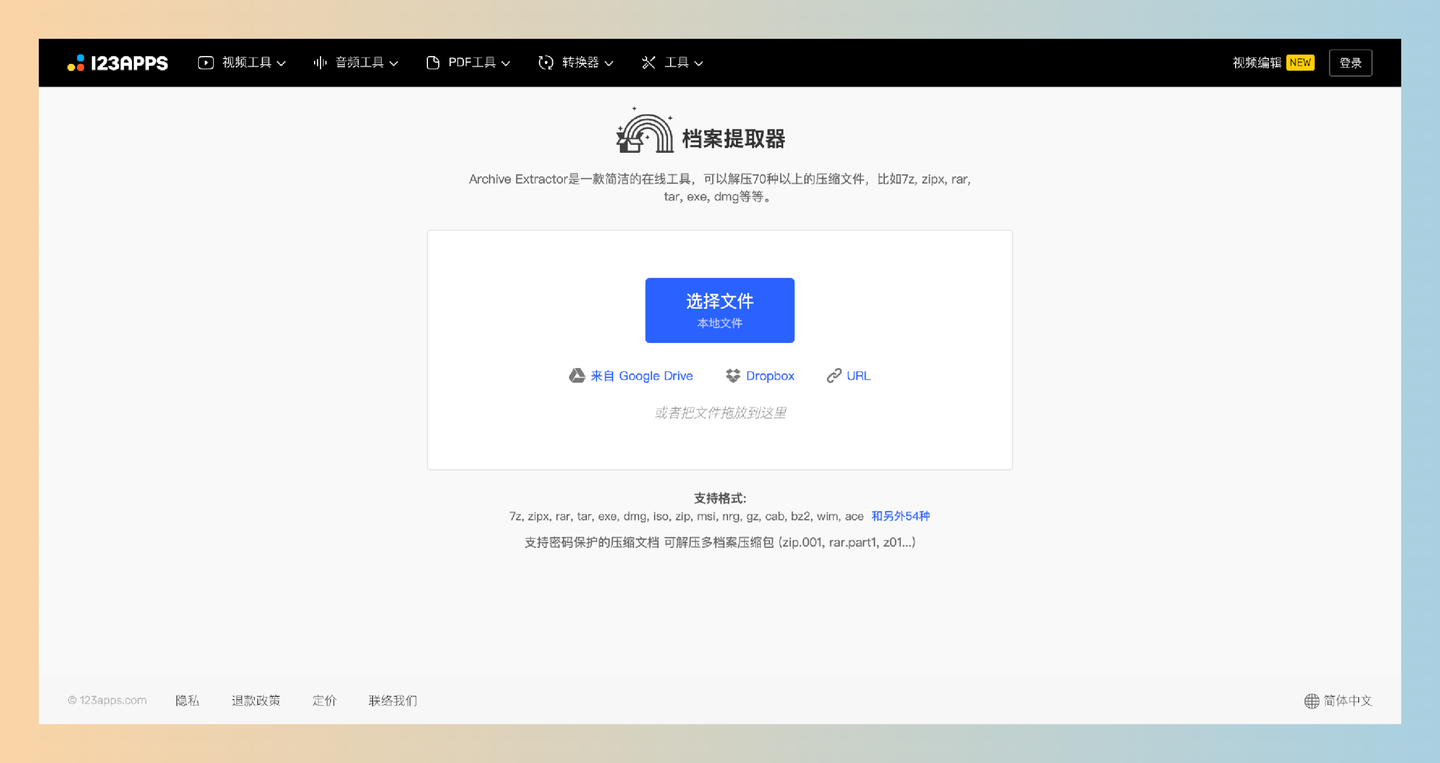Open Google Drive file picker
Screen dimensions: 1440x763
pos(631,375)
